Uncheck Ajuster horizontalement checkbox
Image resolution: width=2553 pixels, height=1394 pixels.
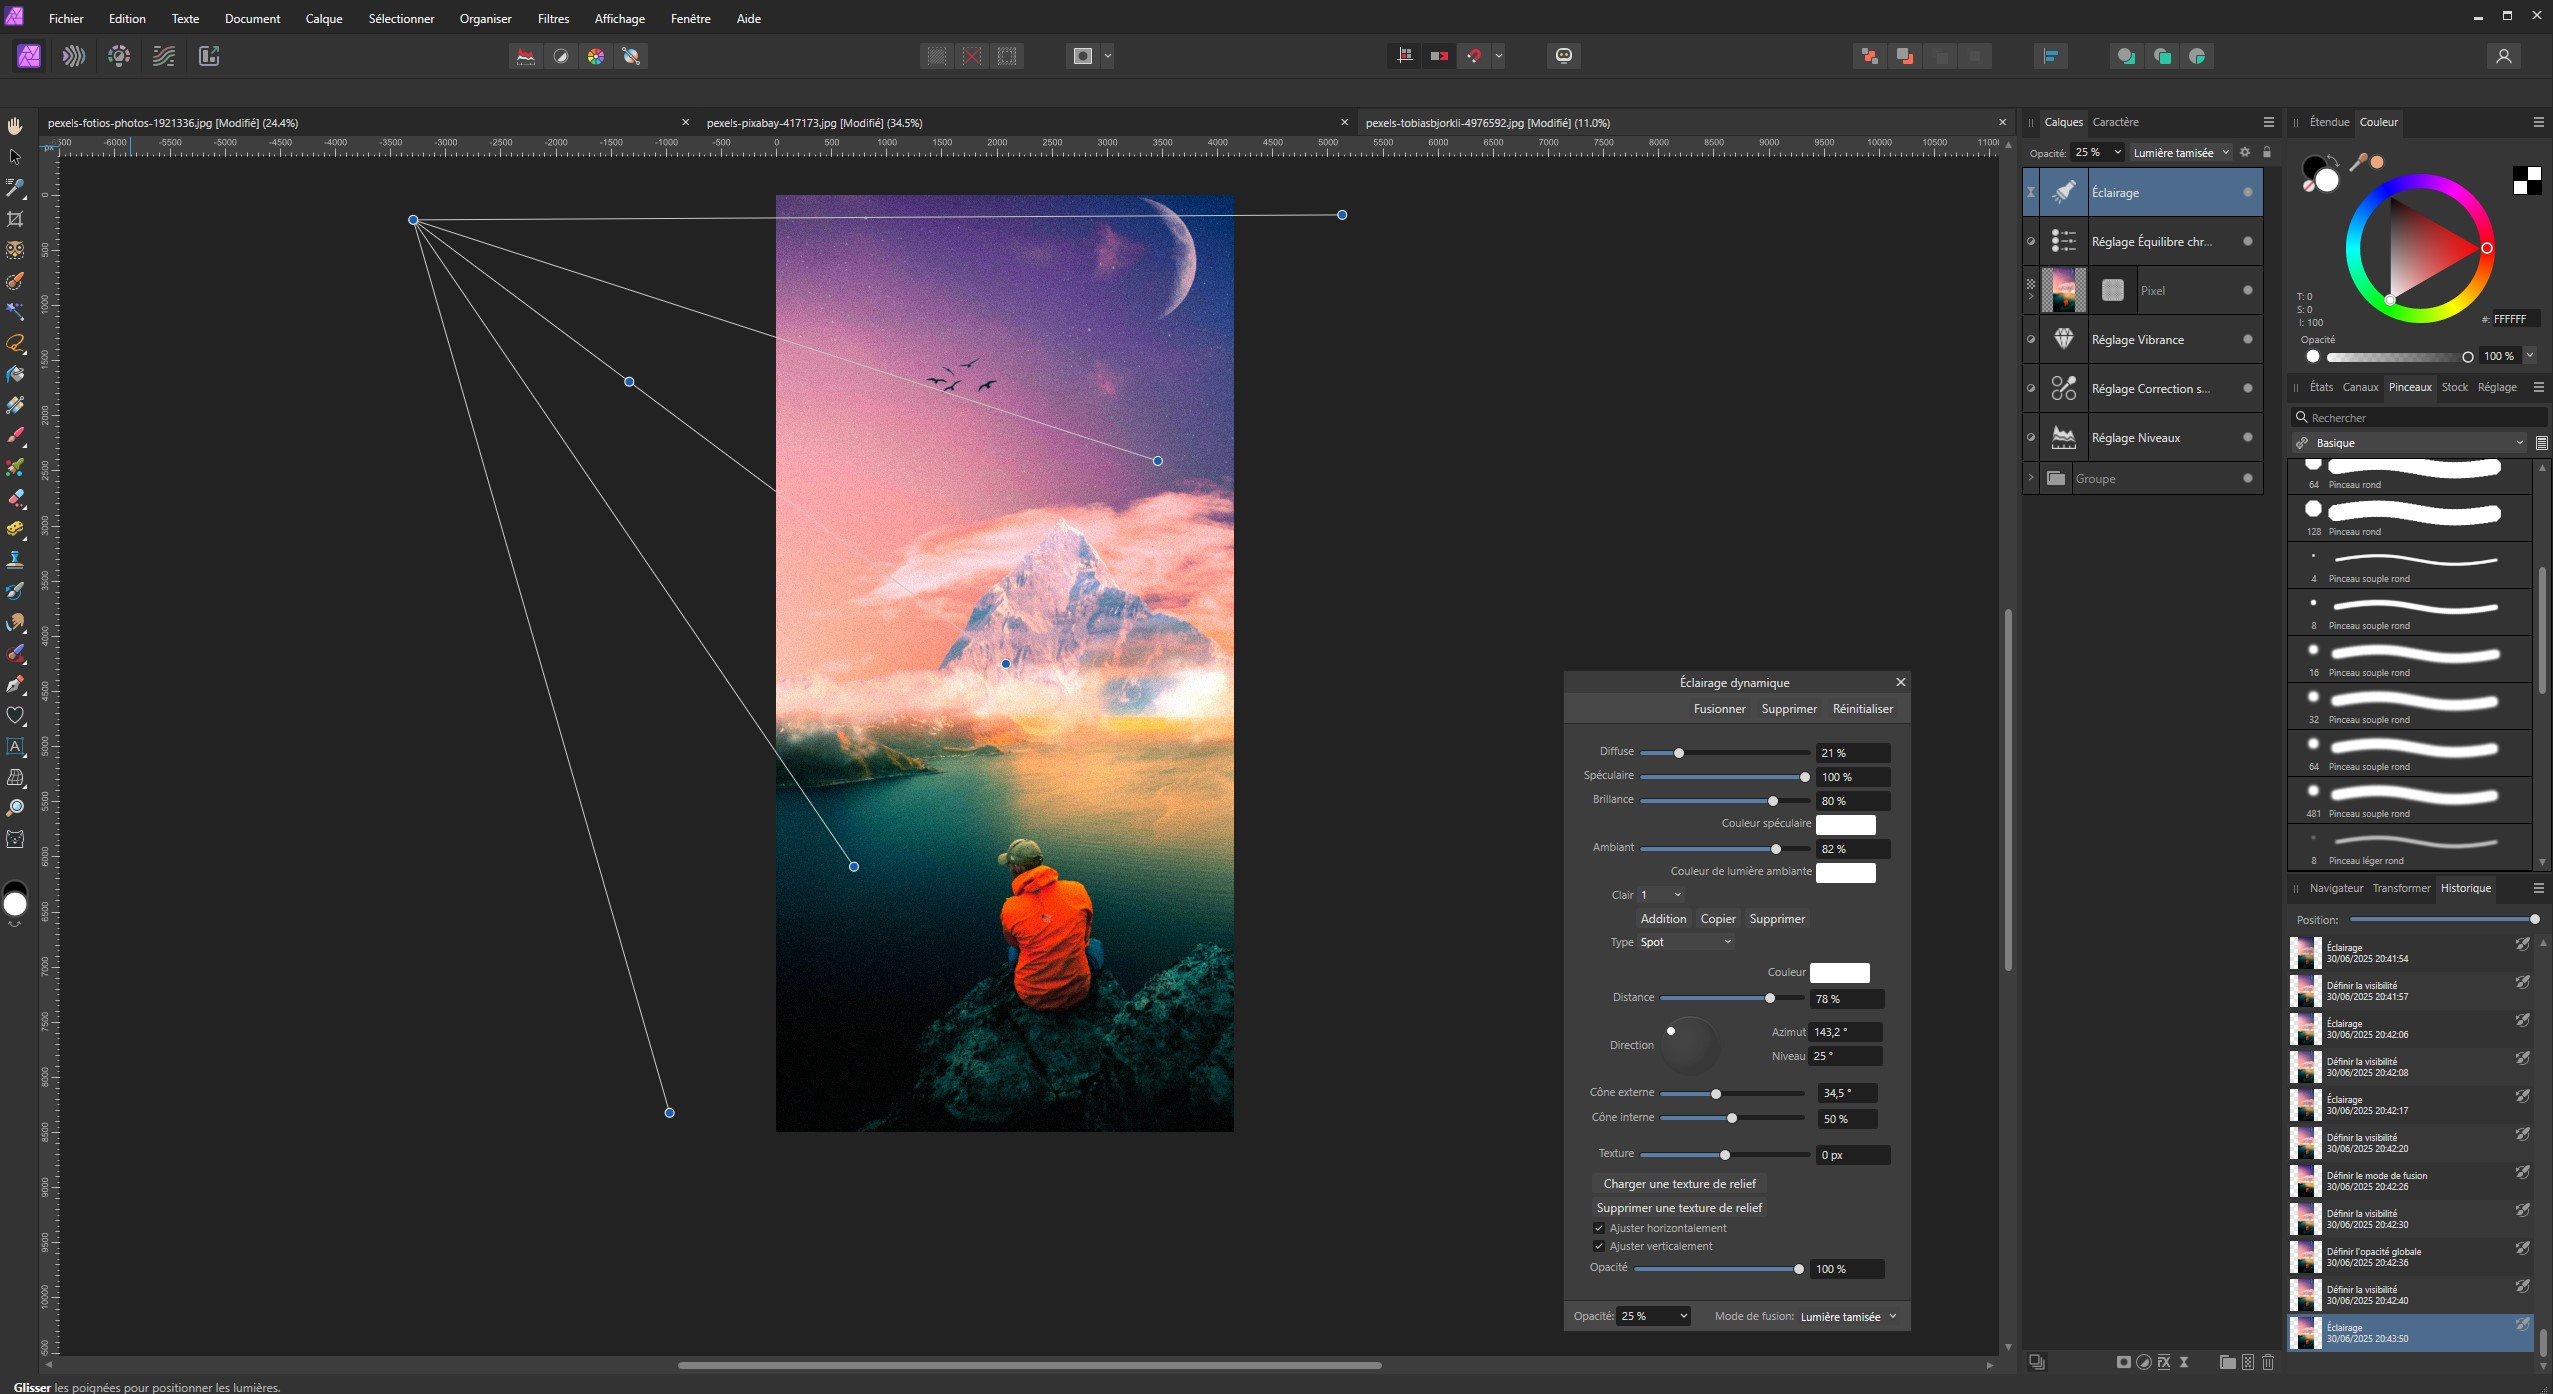pos(1599,1228)
